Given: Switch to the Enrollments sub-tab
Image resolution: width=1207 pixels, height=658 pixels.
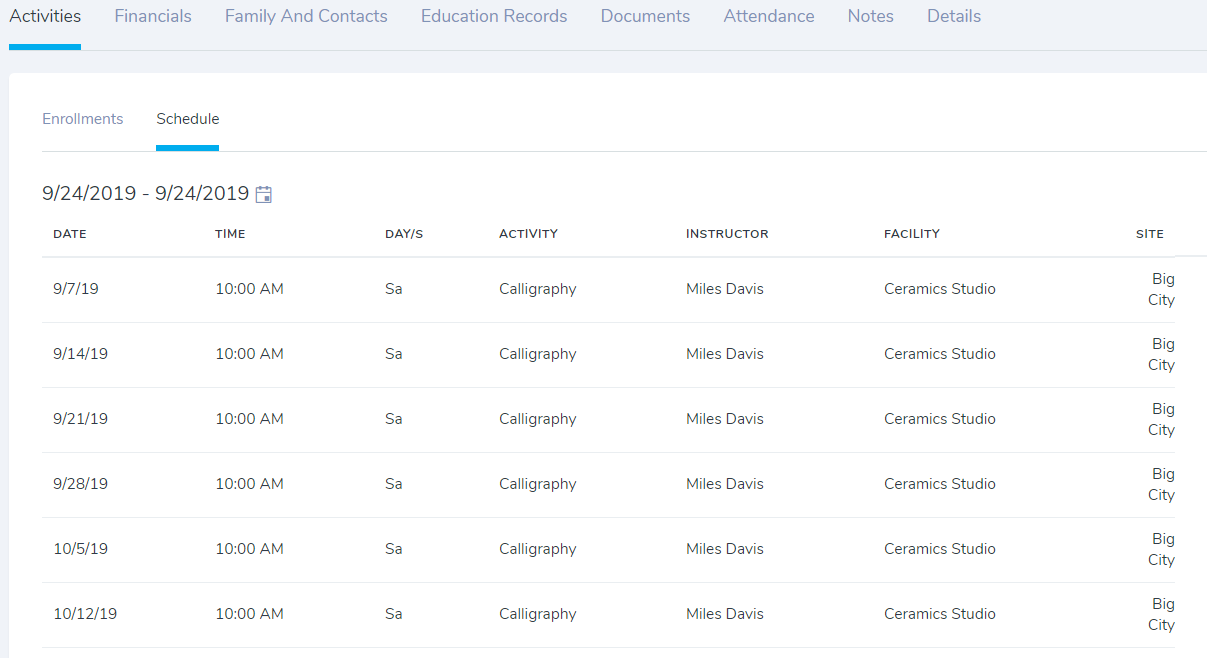Looking at the screenshot, I should [x=83, y=119].
